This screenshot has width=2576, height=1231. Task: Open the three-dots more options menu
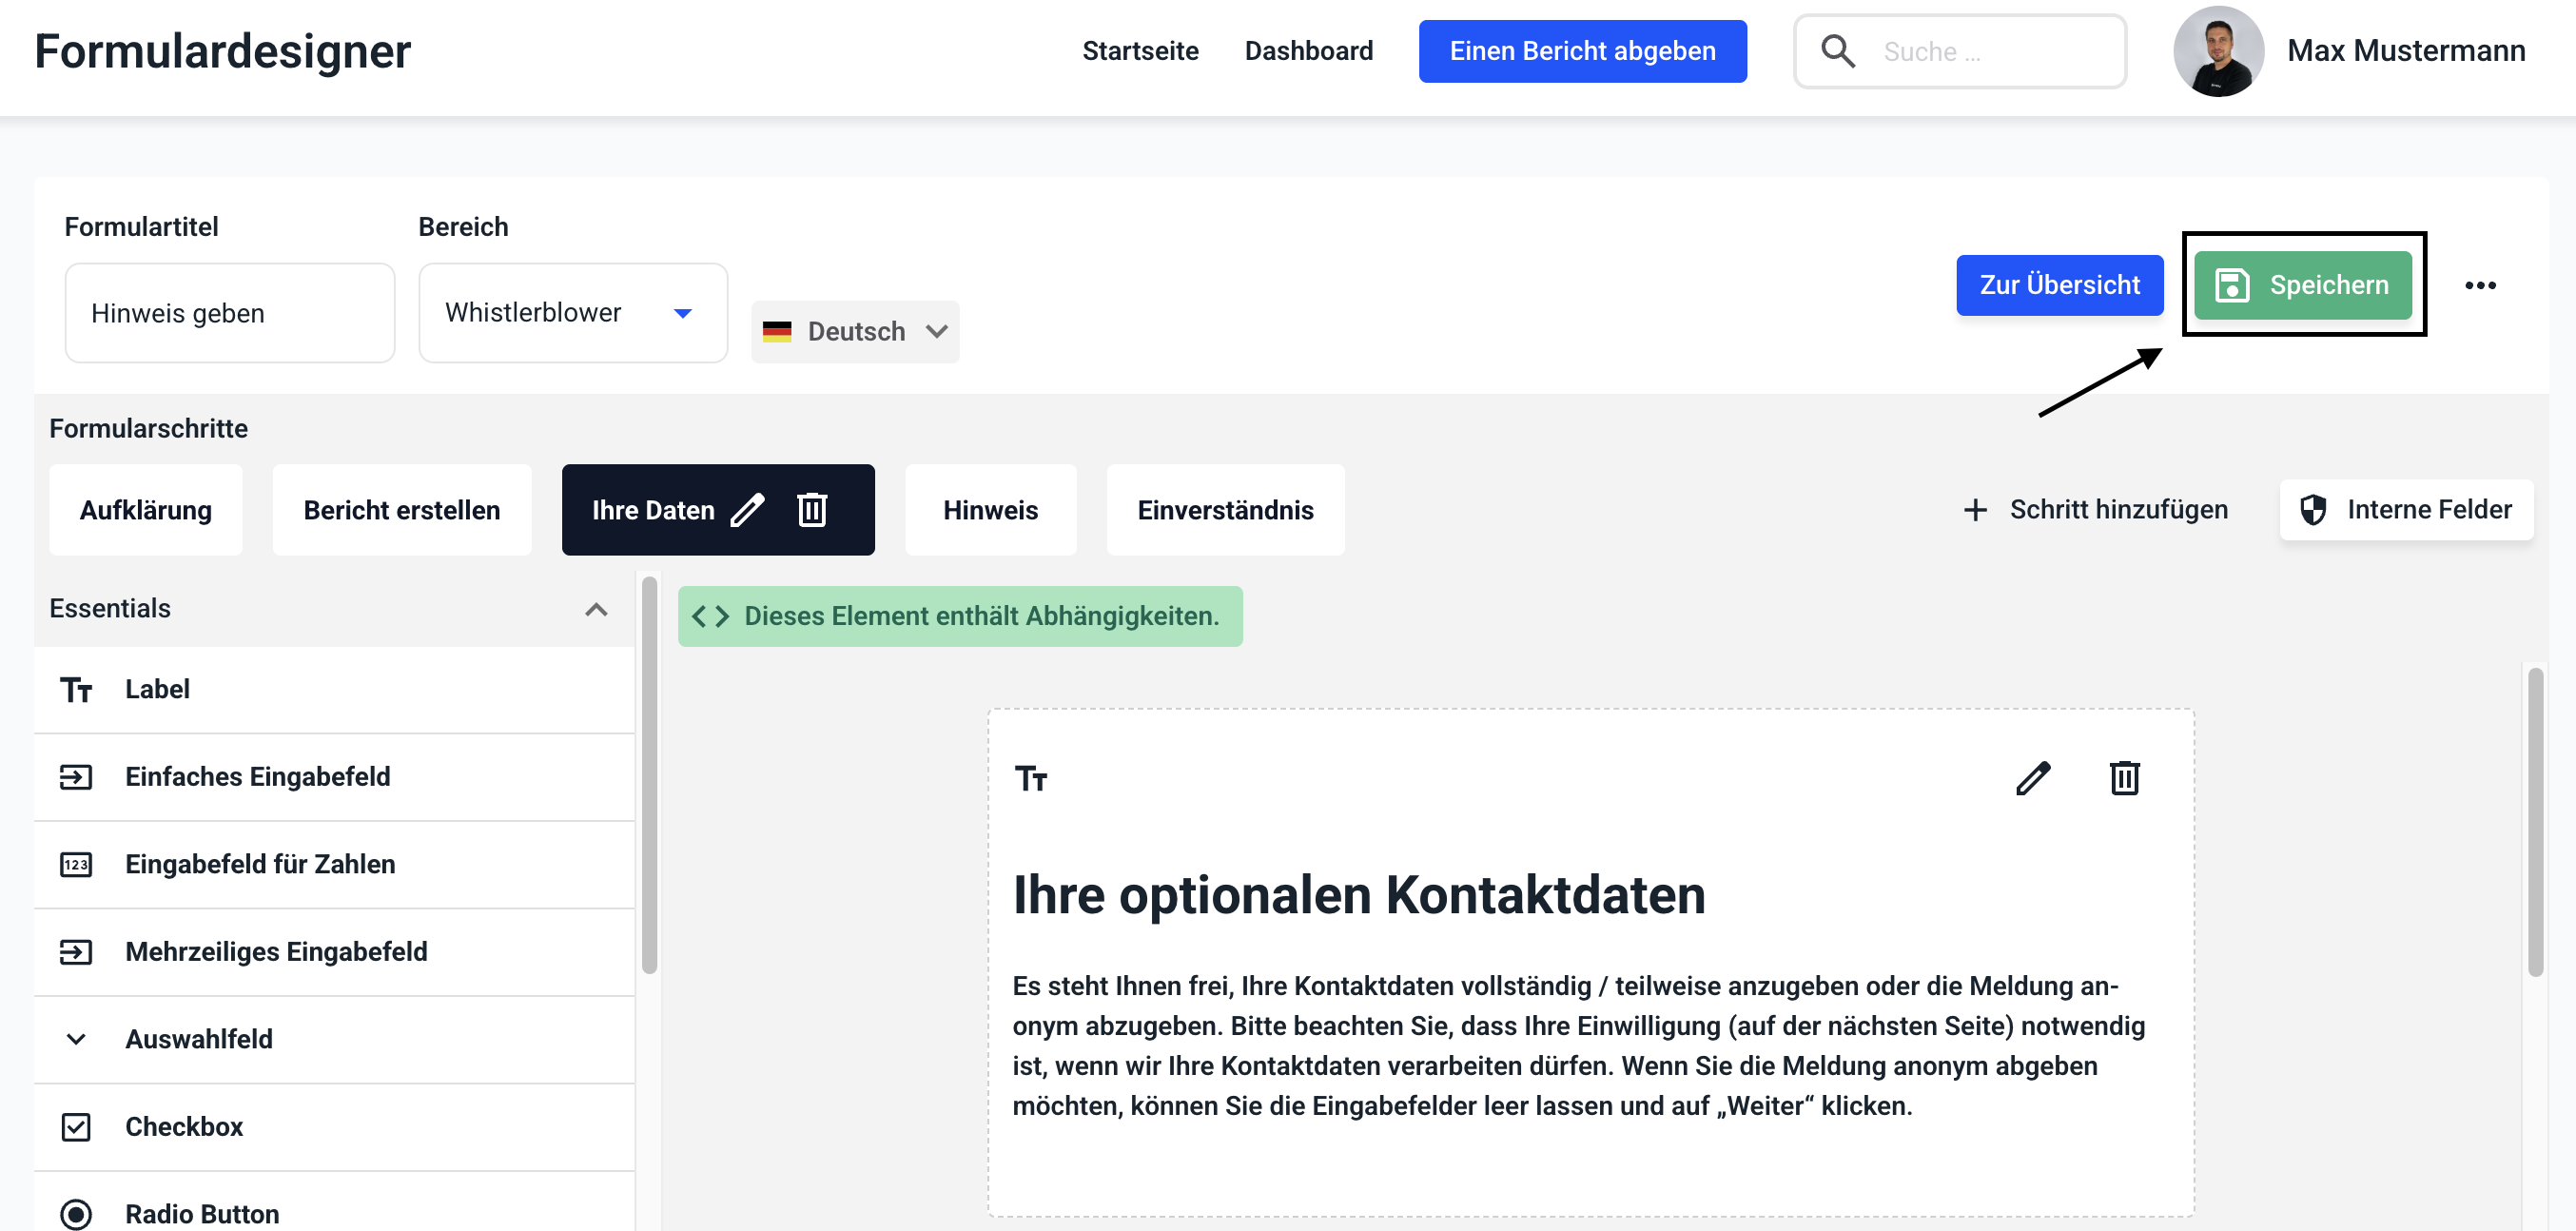click(x=2480, y=286)
